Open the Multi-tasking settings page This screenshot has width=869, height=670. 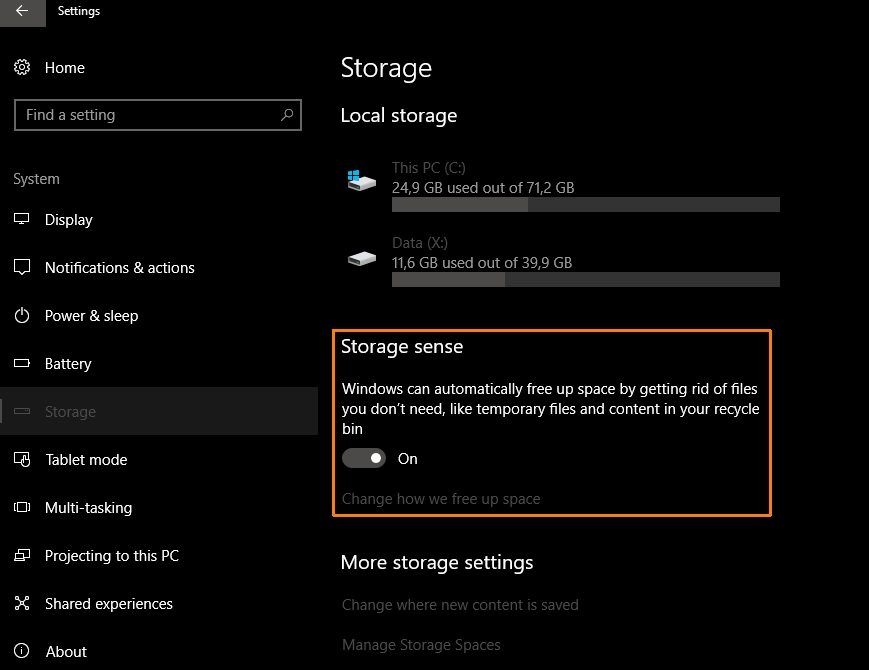(86, 508)
